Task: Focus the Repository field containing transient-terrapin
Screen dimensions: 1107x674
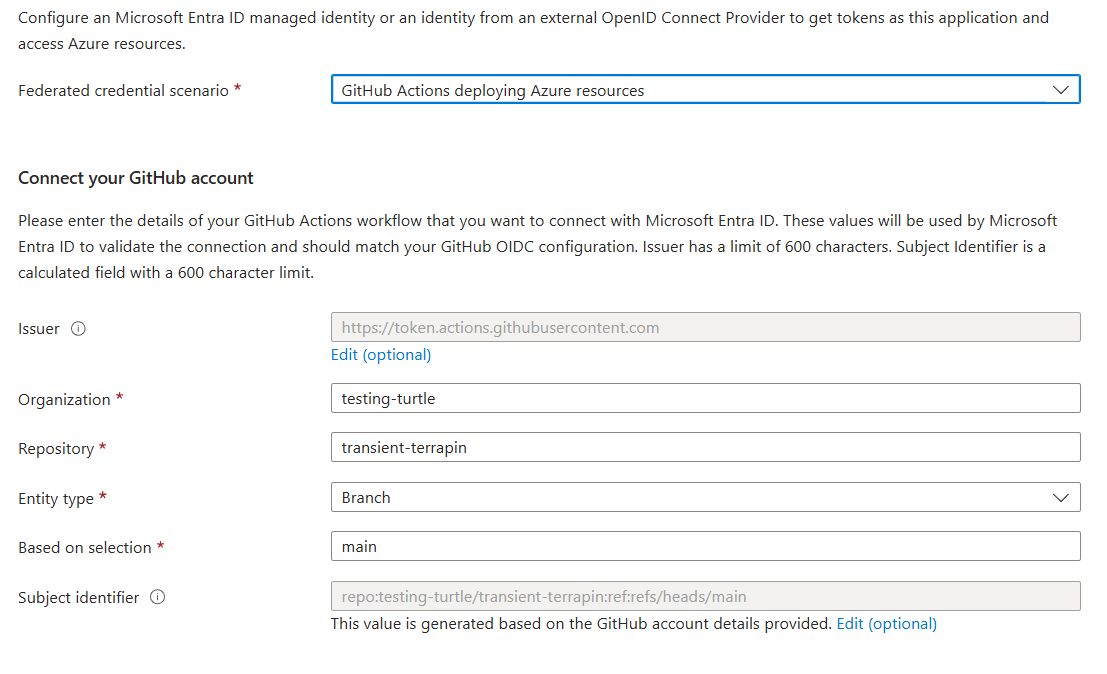Action: coord(705,447)
